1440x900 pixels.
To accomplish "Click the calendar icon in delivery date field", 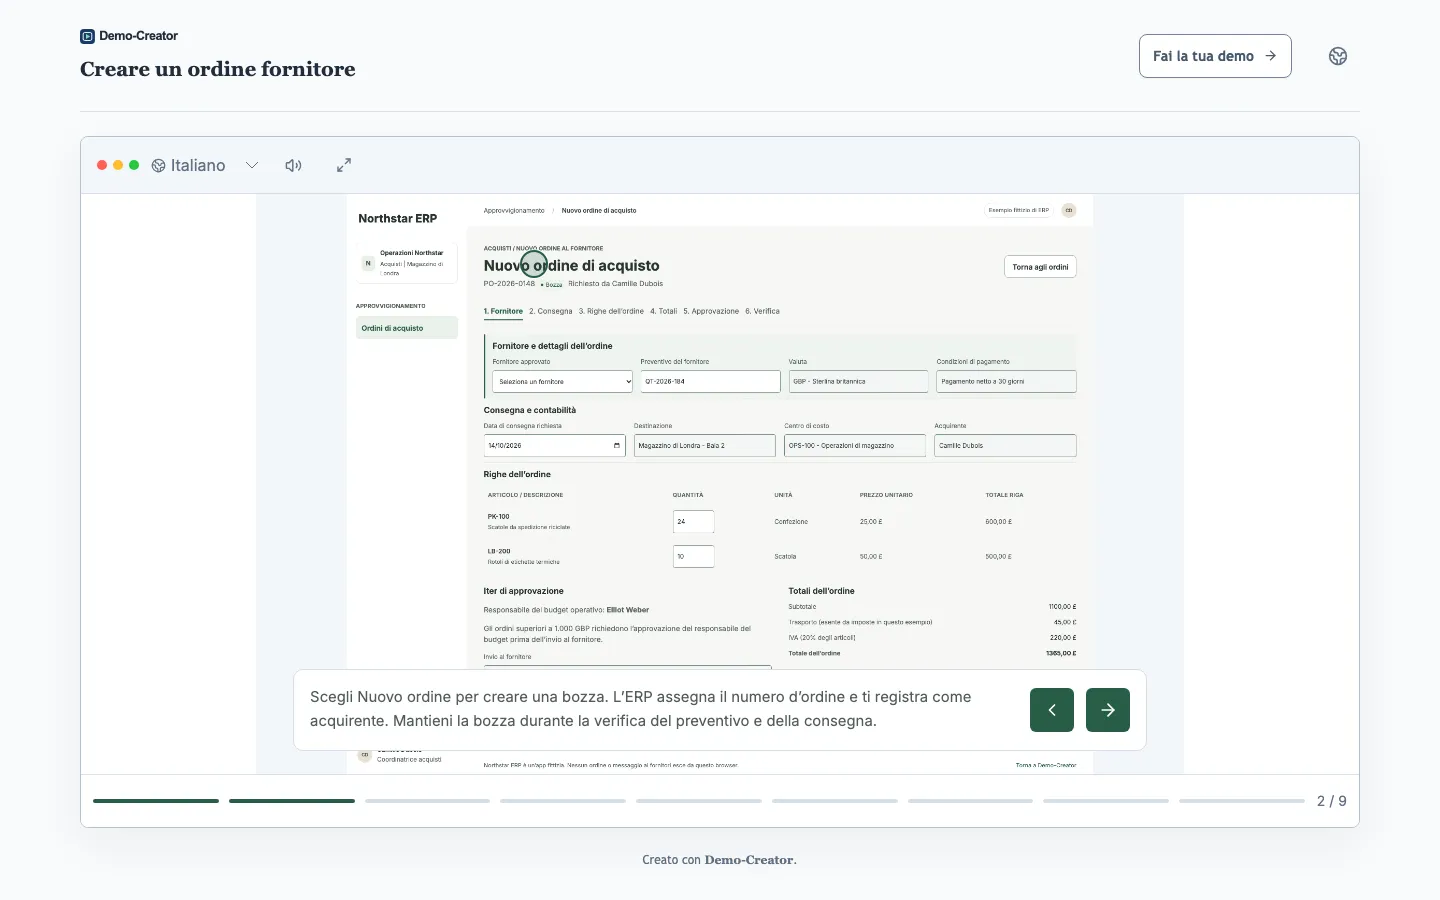I will tap(617, 446).
